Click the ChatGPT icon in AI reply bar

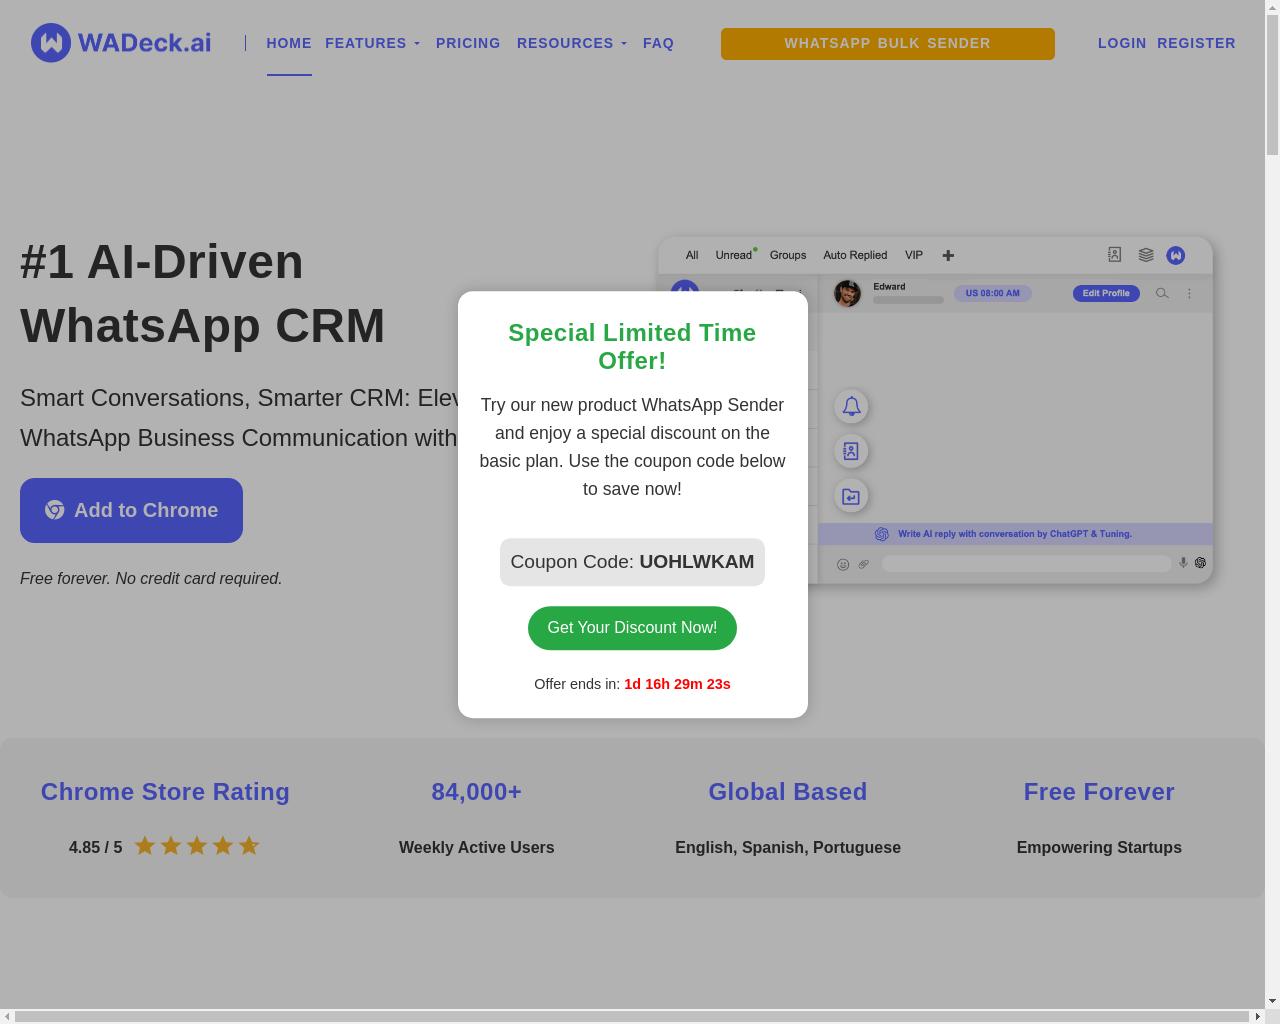click(882, 534)
